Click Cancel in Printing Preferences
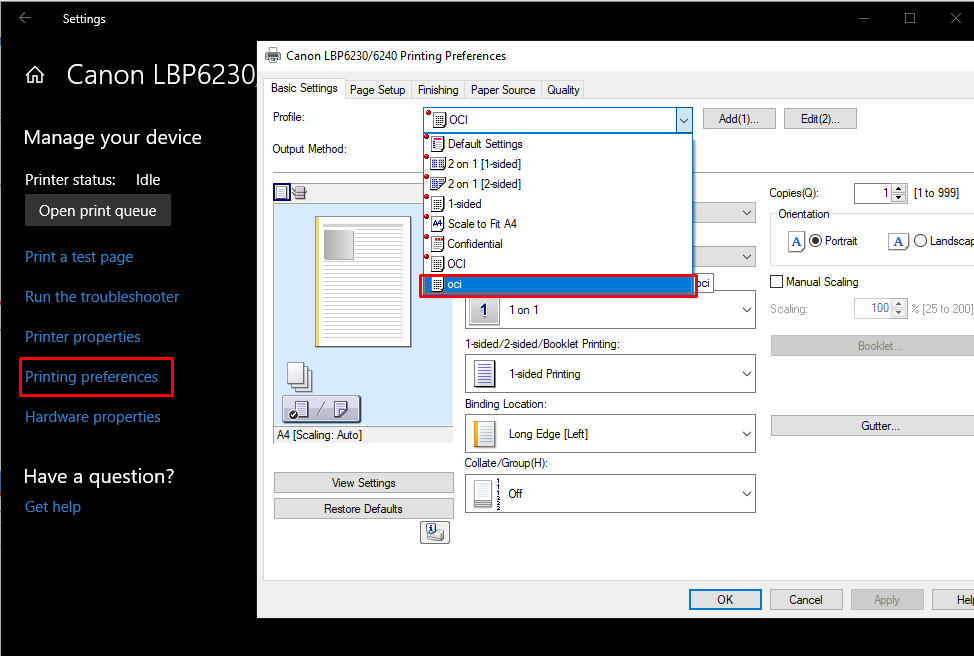The image size is (974, 656). (806, 599)
